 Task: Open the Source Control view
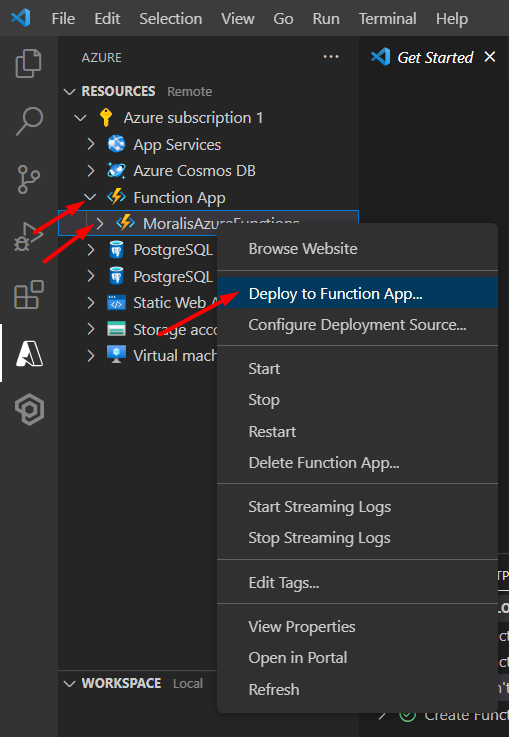pos(29,179)
